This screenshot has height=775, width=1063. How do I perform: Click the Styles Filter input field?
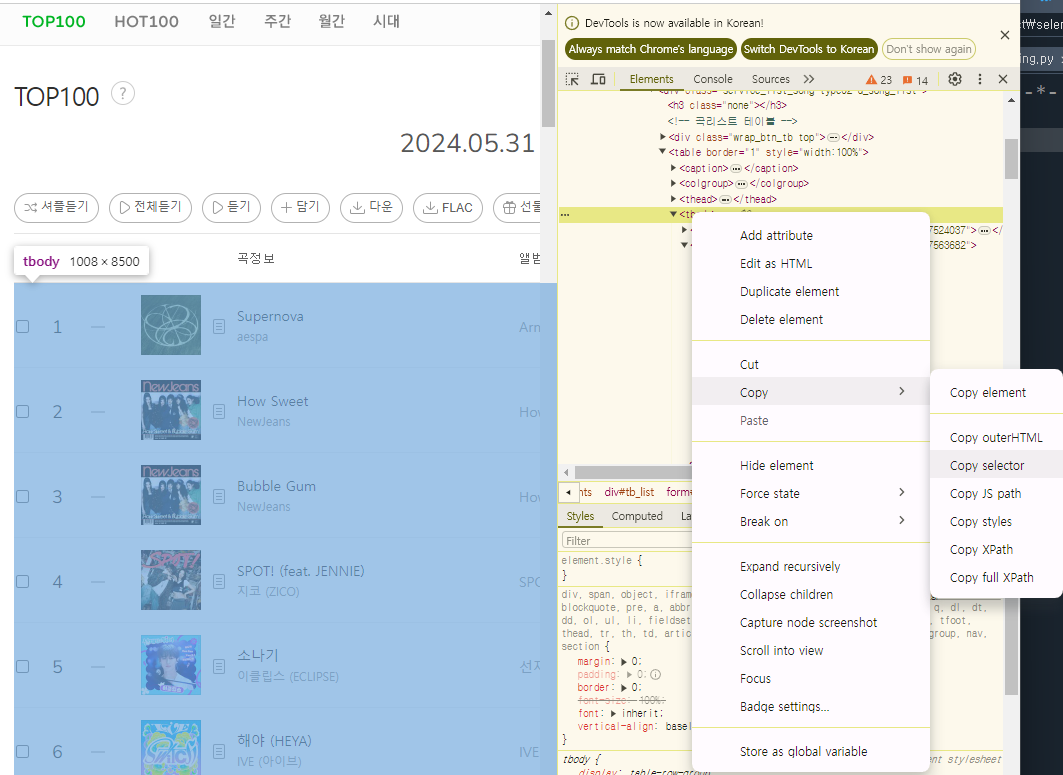coord(627,540)
